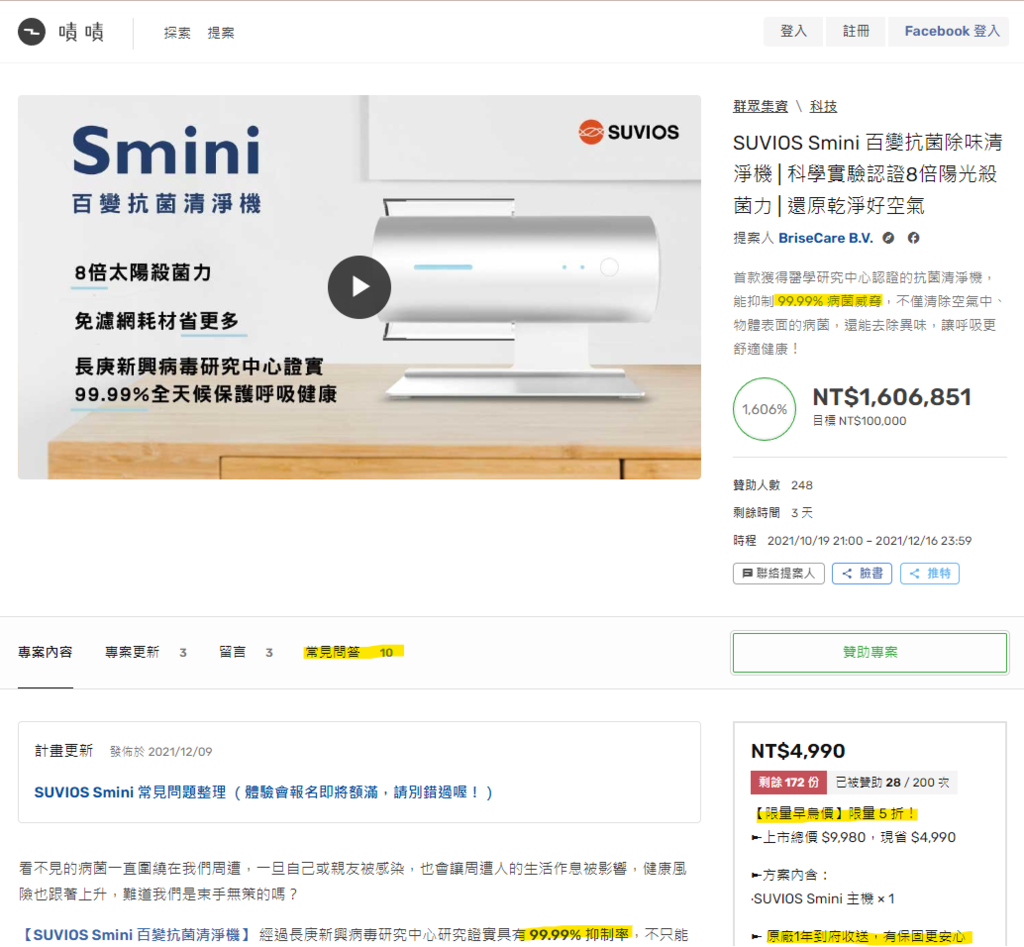Click the 上市總價 $9,980 line
This screenshot has height=947, width=1024.
(854, 837)
